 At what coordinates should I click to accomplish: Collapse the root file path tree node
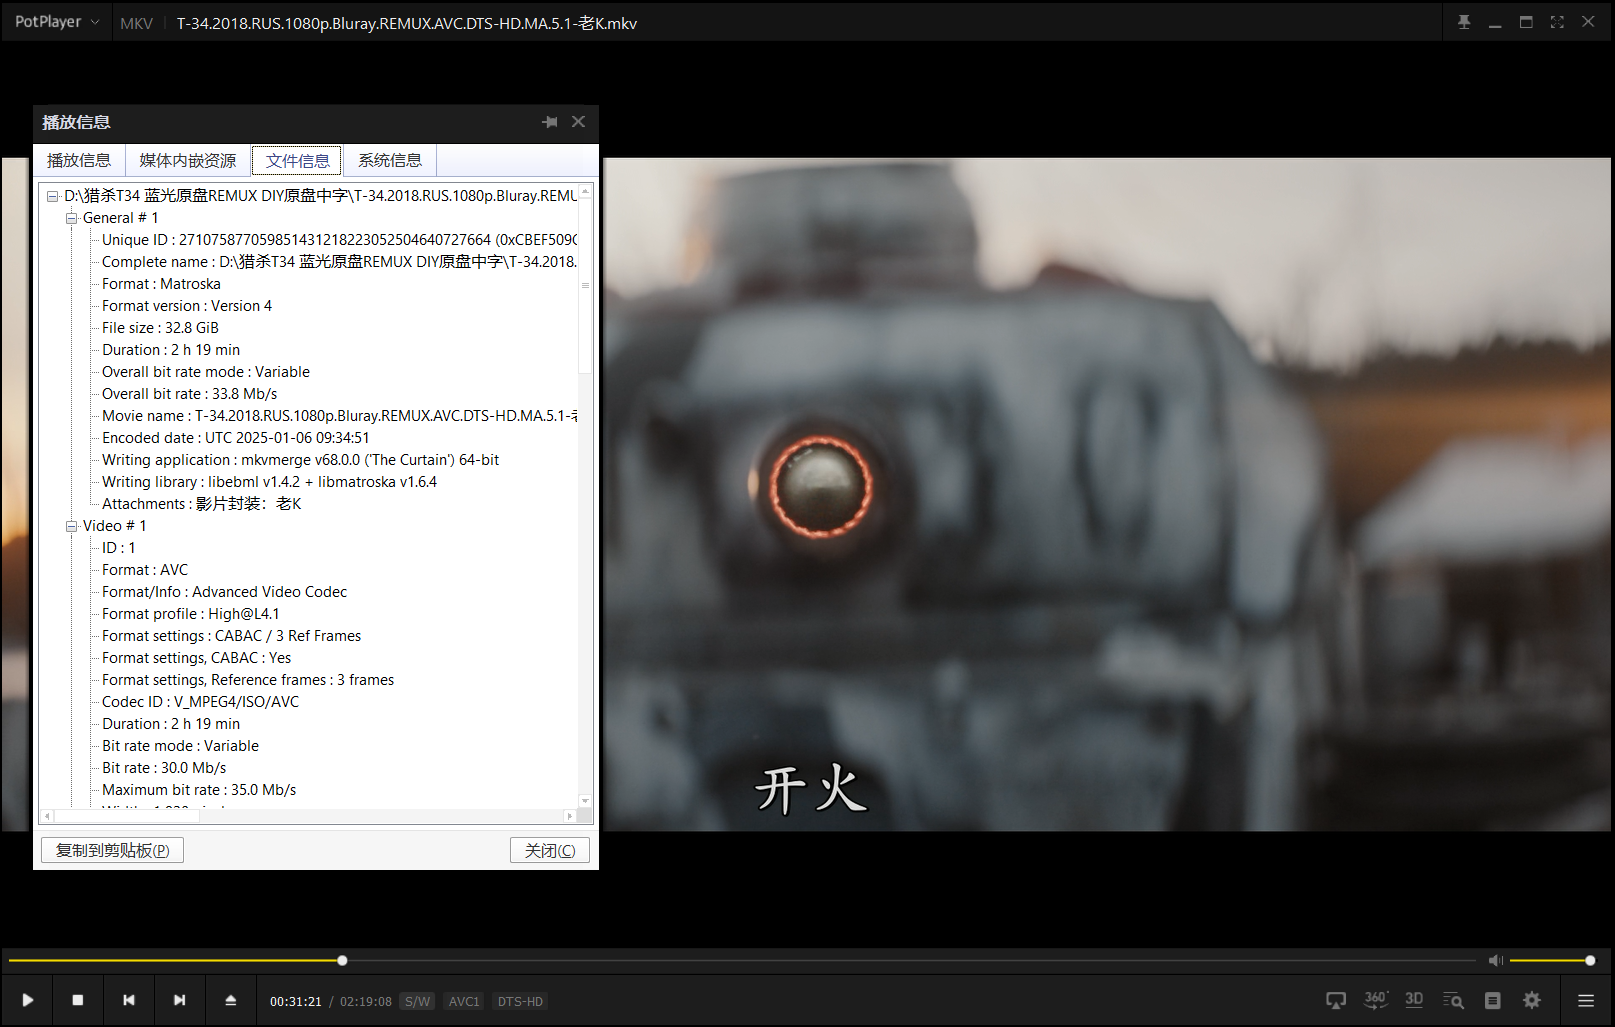pos(52,196)
